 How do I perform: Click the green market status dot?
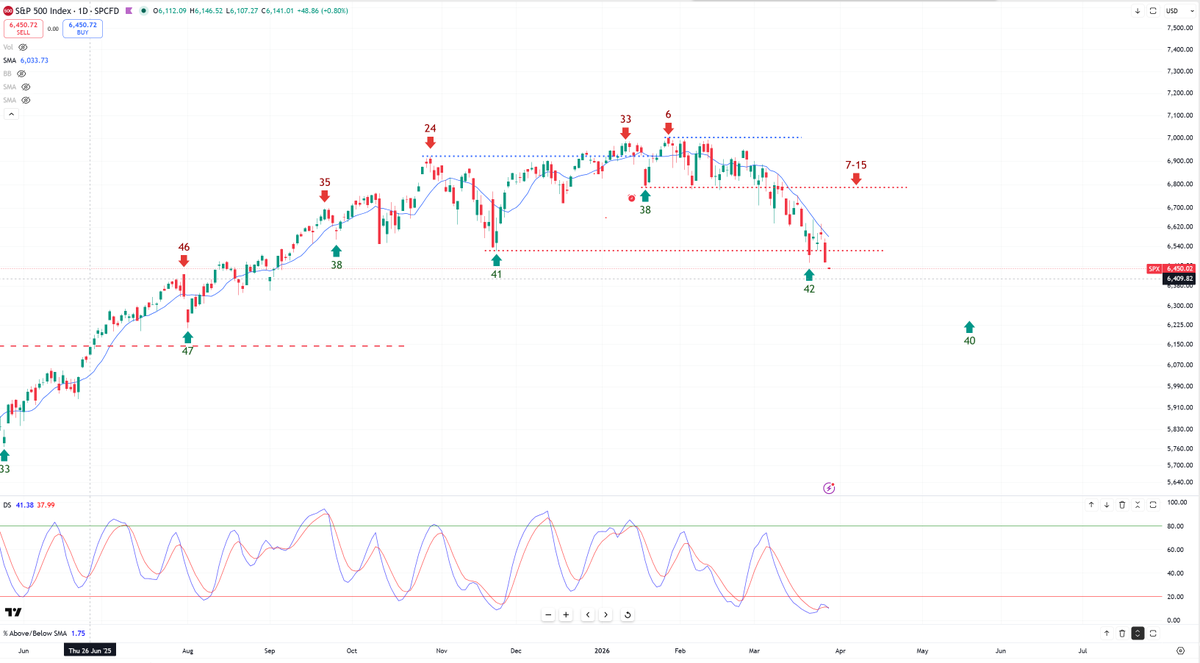click(143, 11)
